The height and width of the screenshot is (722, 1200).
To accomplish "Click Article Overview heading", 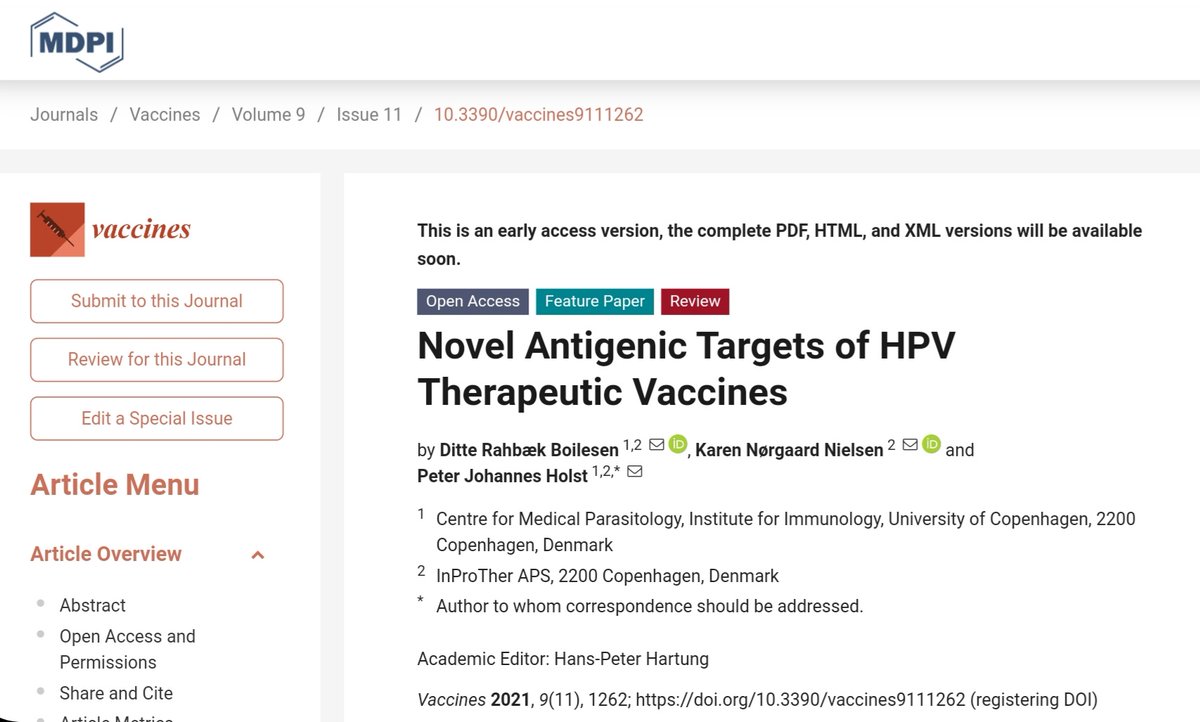I will [x=106, y=554].
